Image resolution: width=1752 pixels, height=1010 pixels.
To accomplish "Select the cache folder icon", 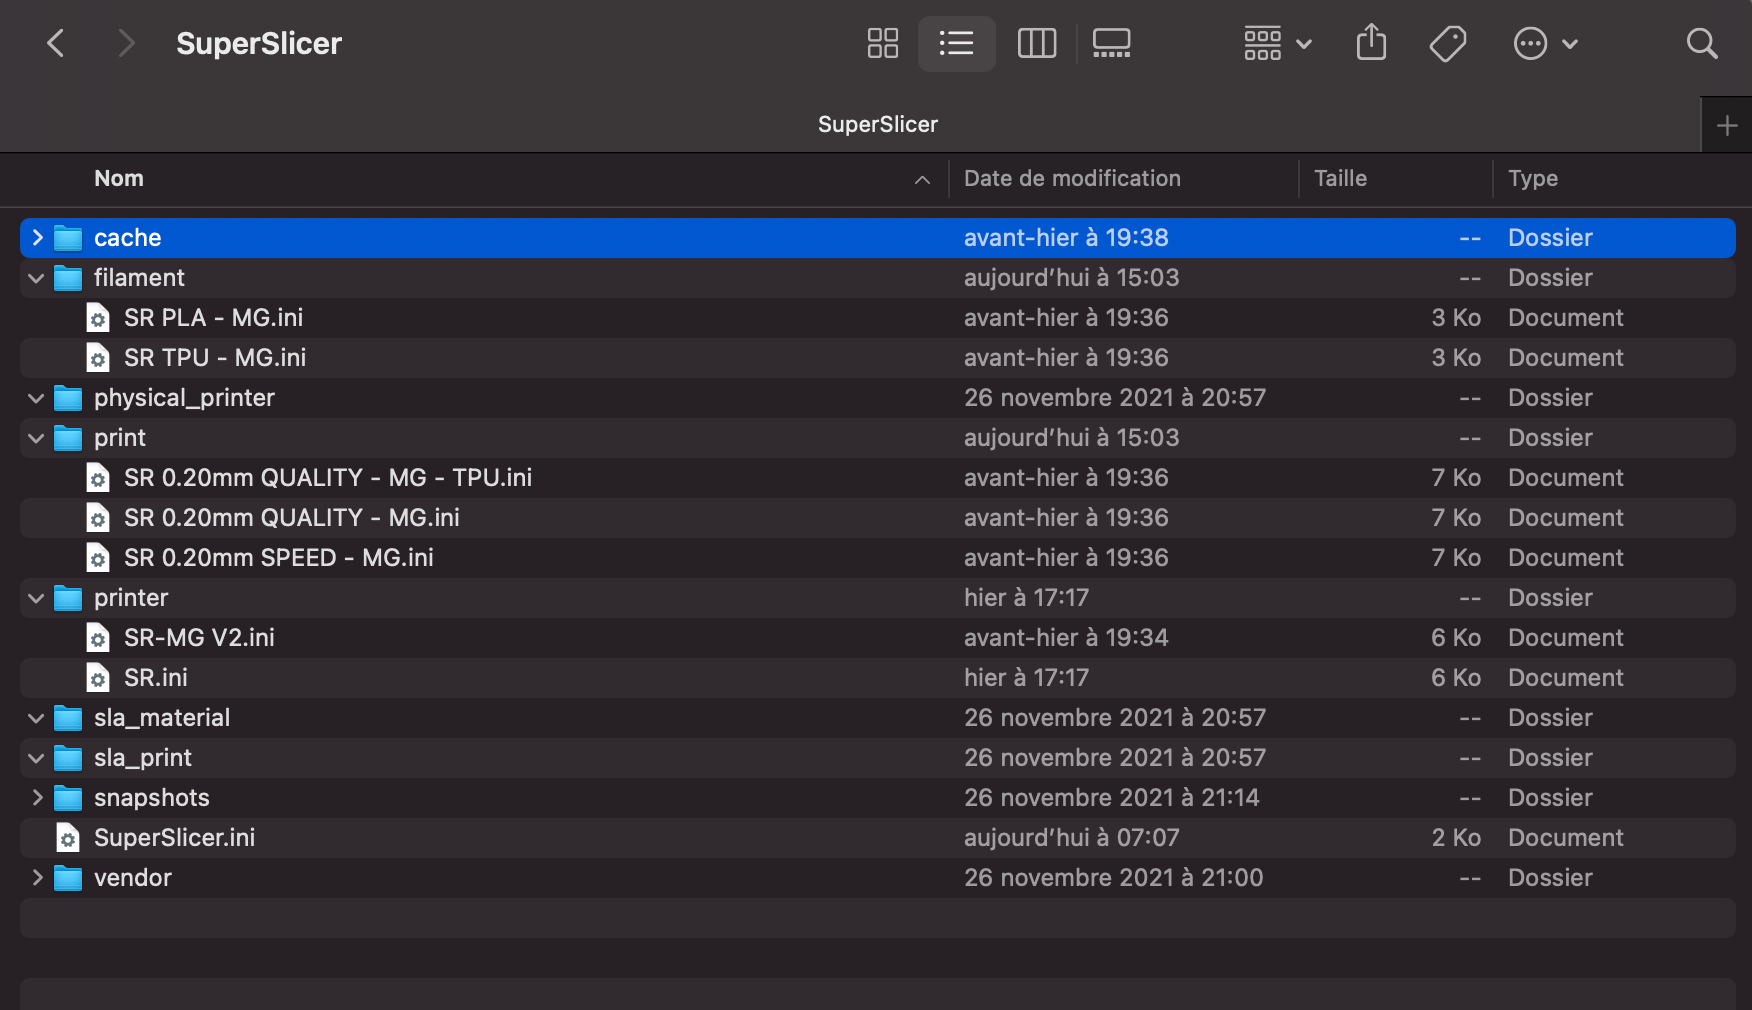I will click(68, 238).
